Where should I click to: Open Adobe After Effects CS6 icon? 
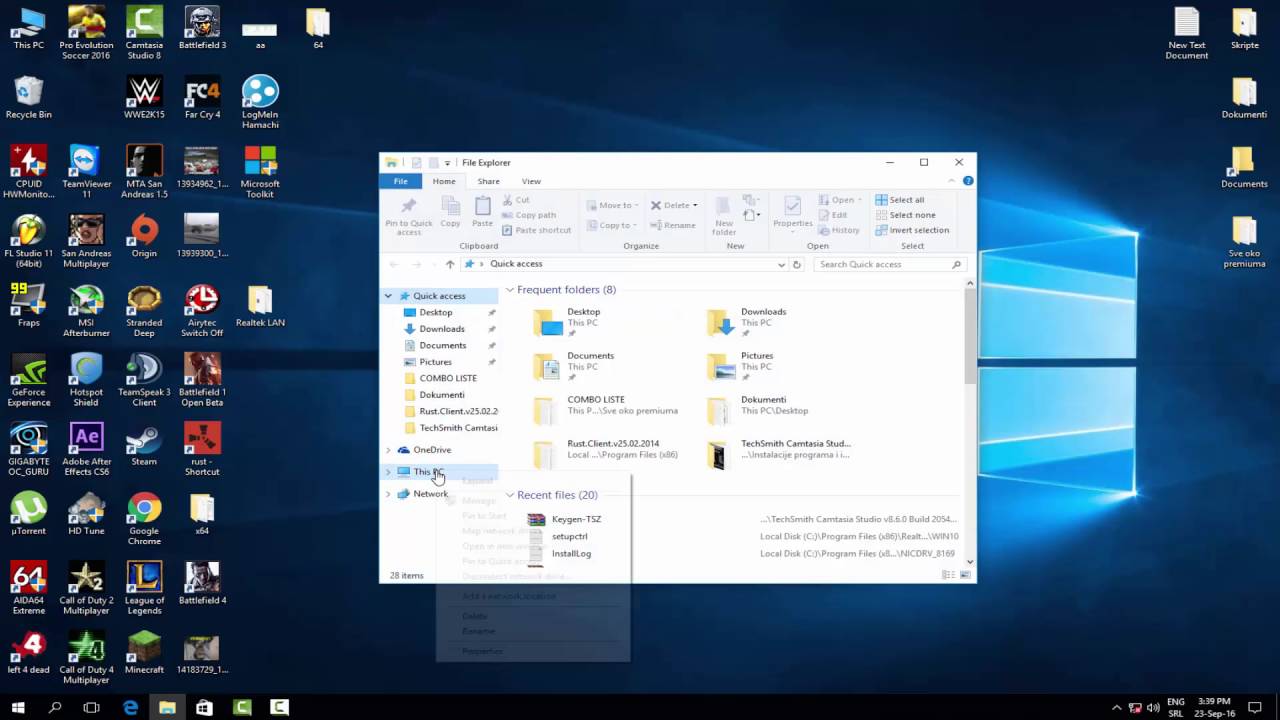[86, 450]
